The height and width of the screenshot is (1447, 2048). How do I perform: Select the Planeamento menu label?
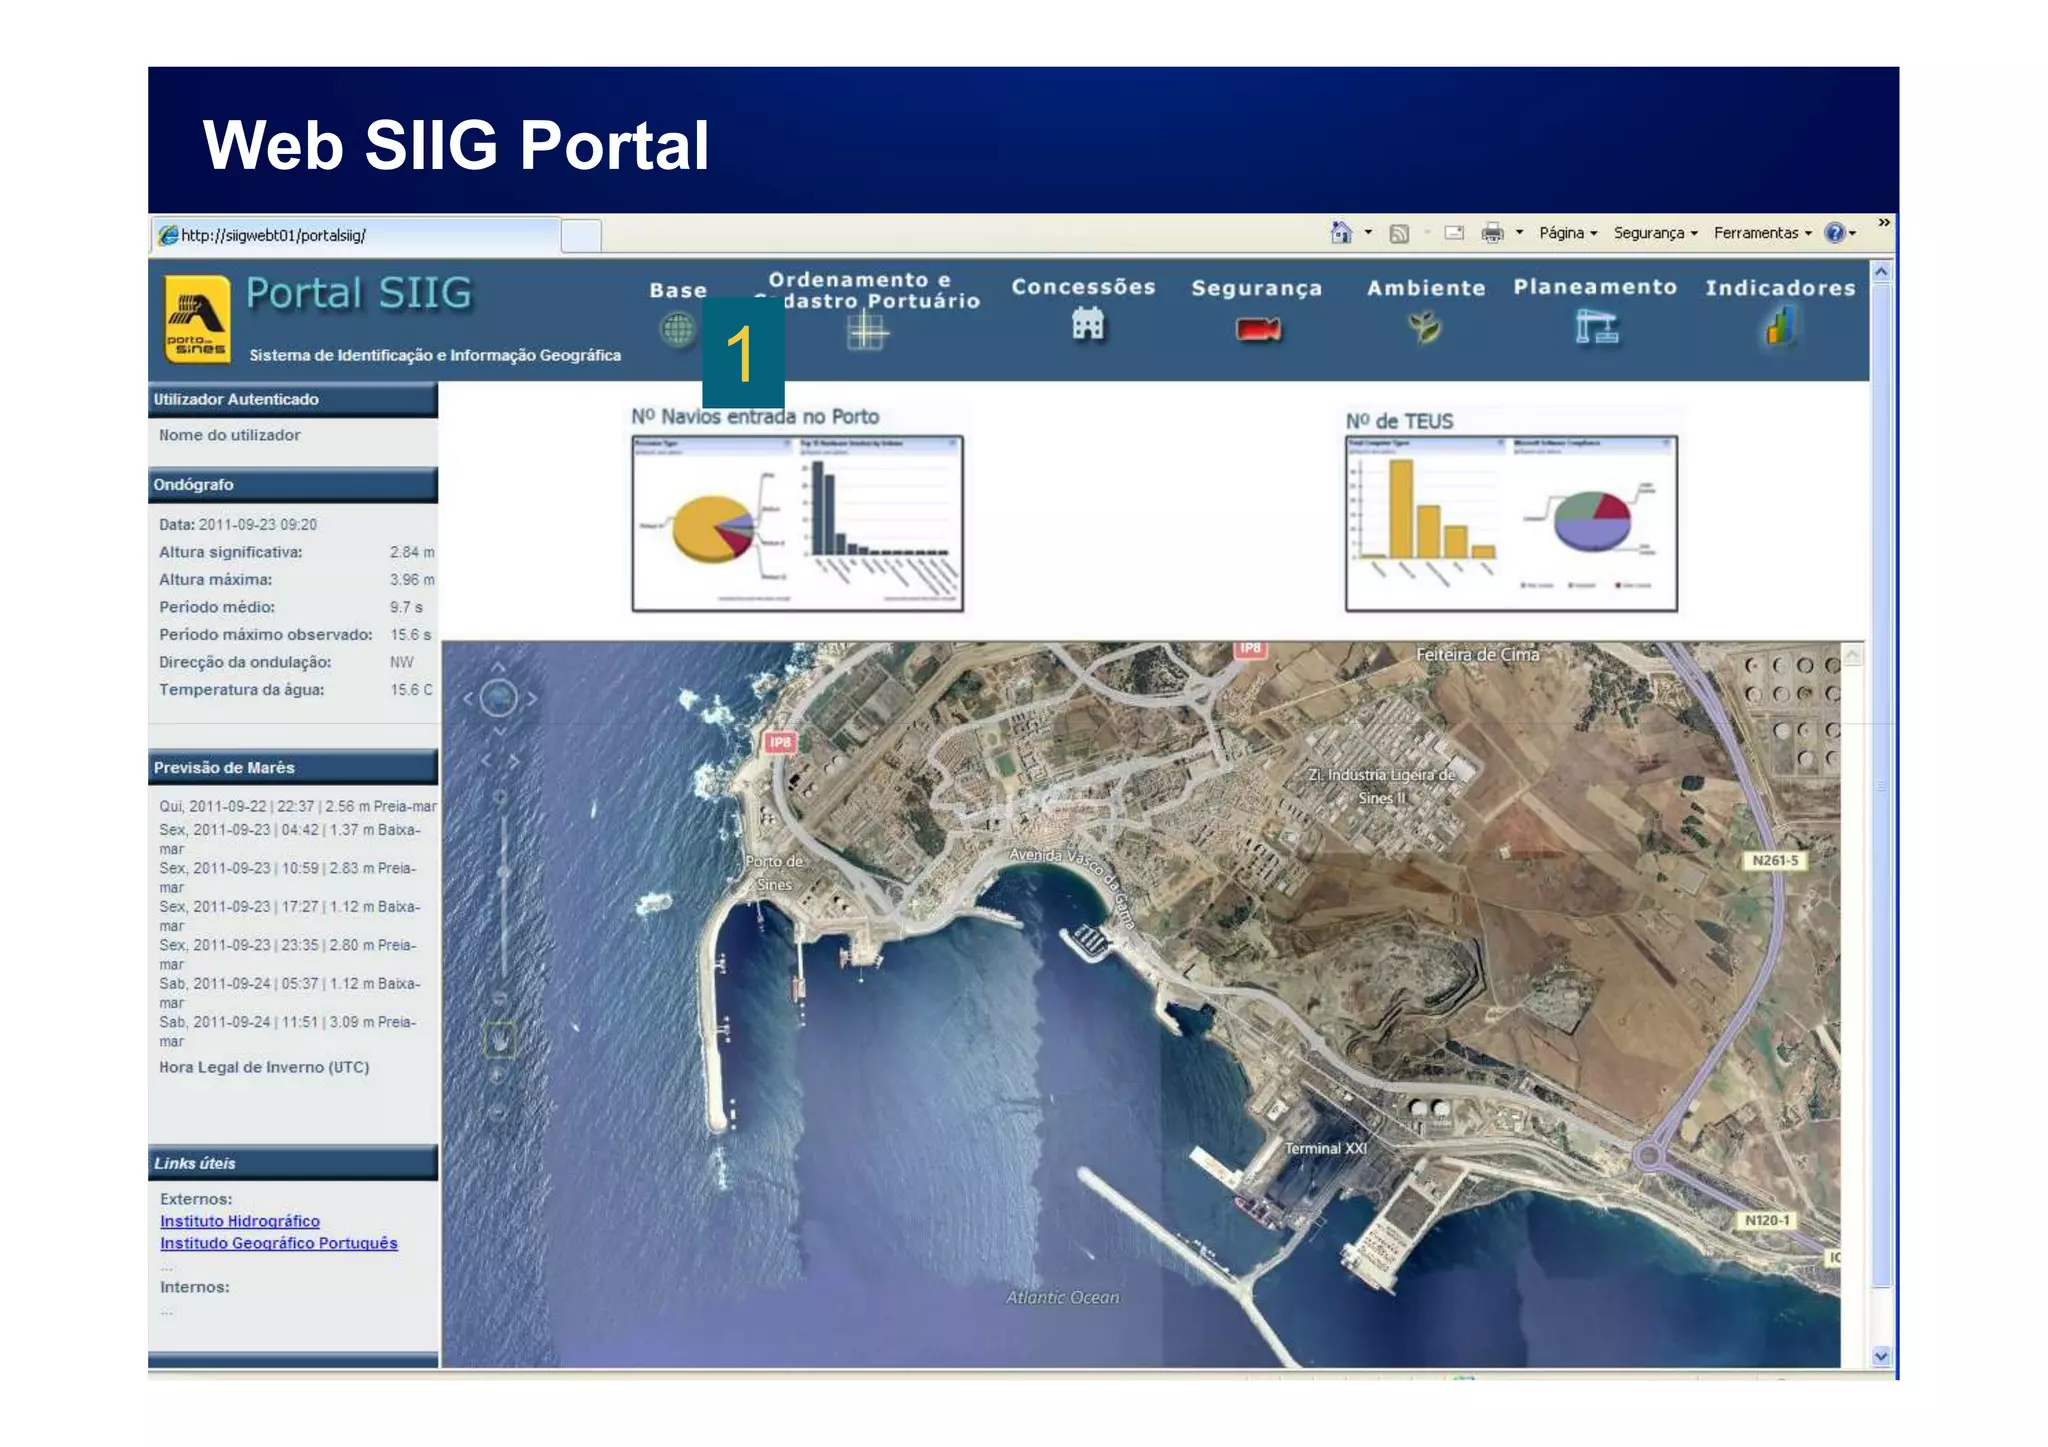1595,287
